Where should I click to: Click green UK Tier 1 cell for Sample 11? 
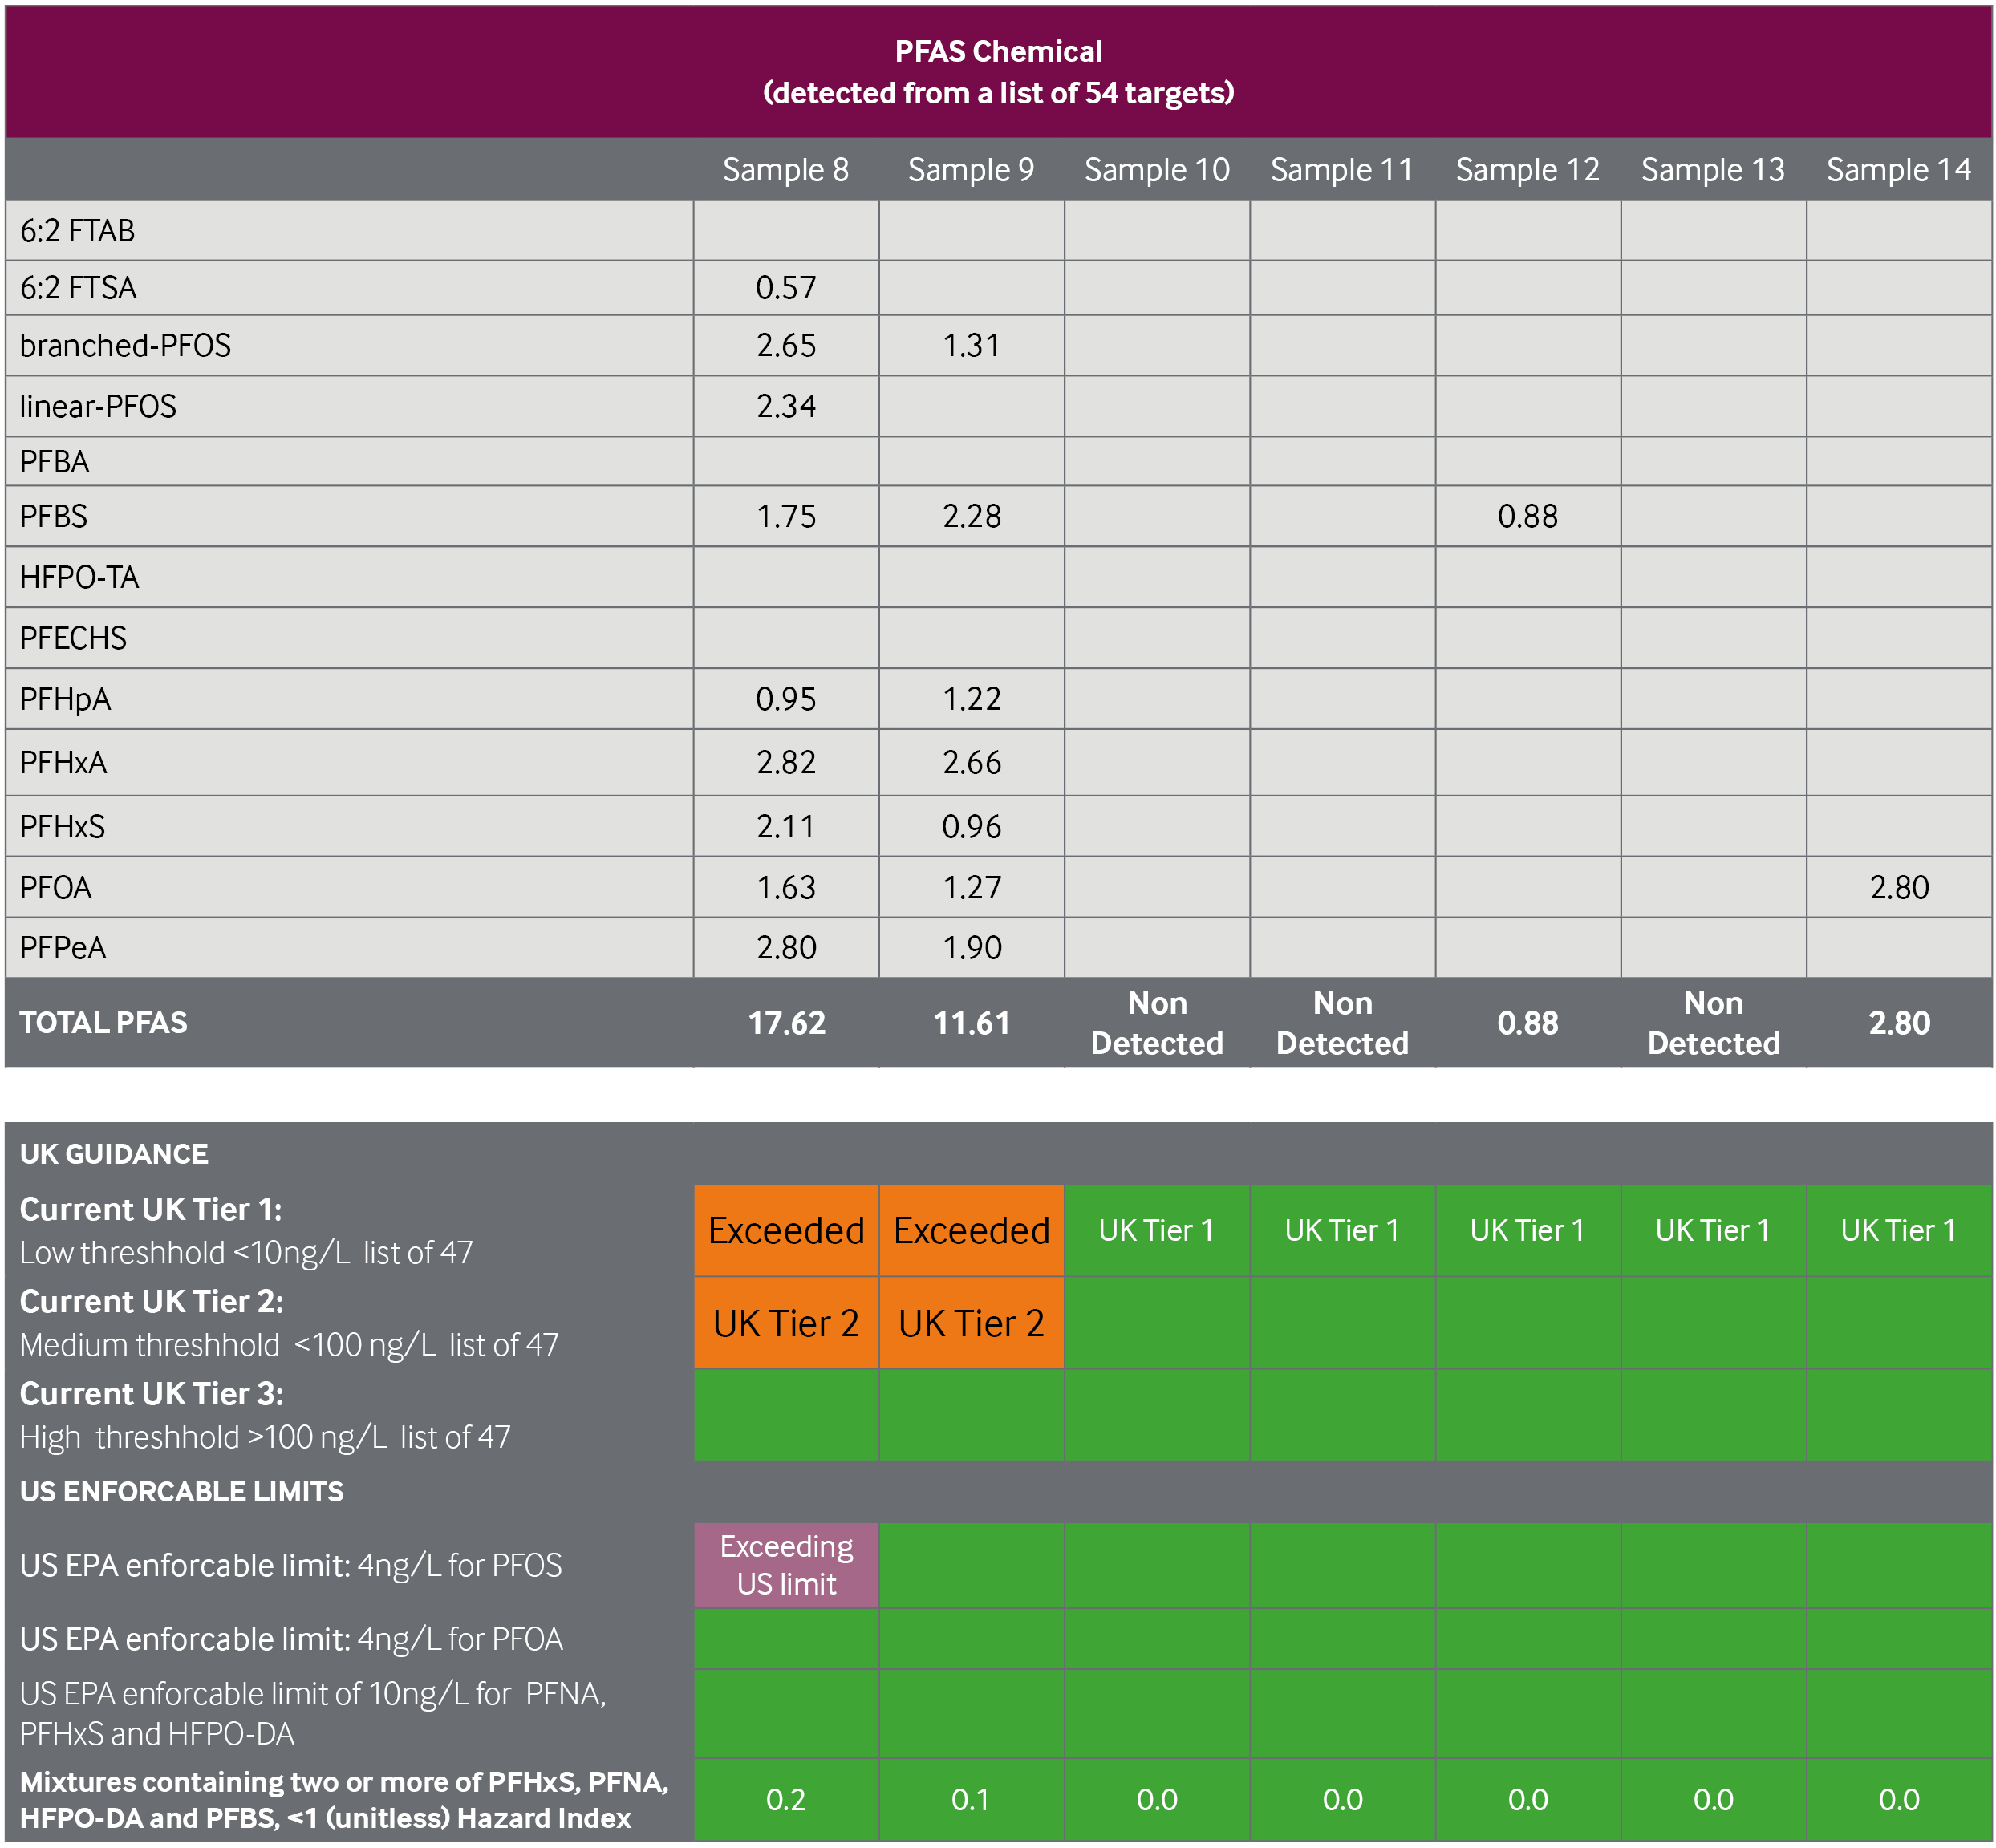tap(1342, 1230)
